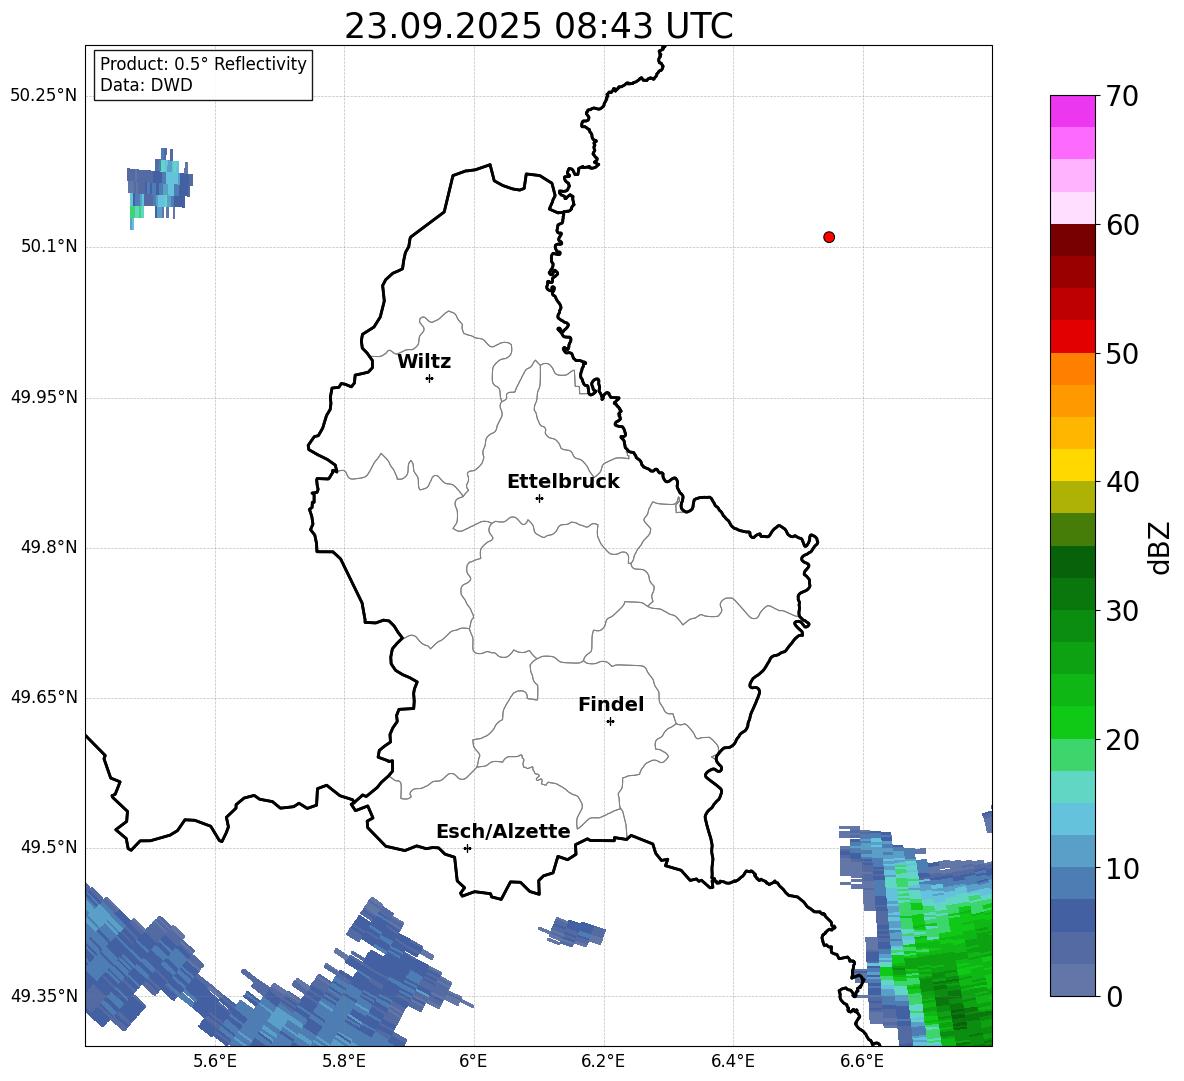Screen dimensions: 1184x1081
Task: Click the Ettelbruck city label
Action: 563,482
